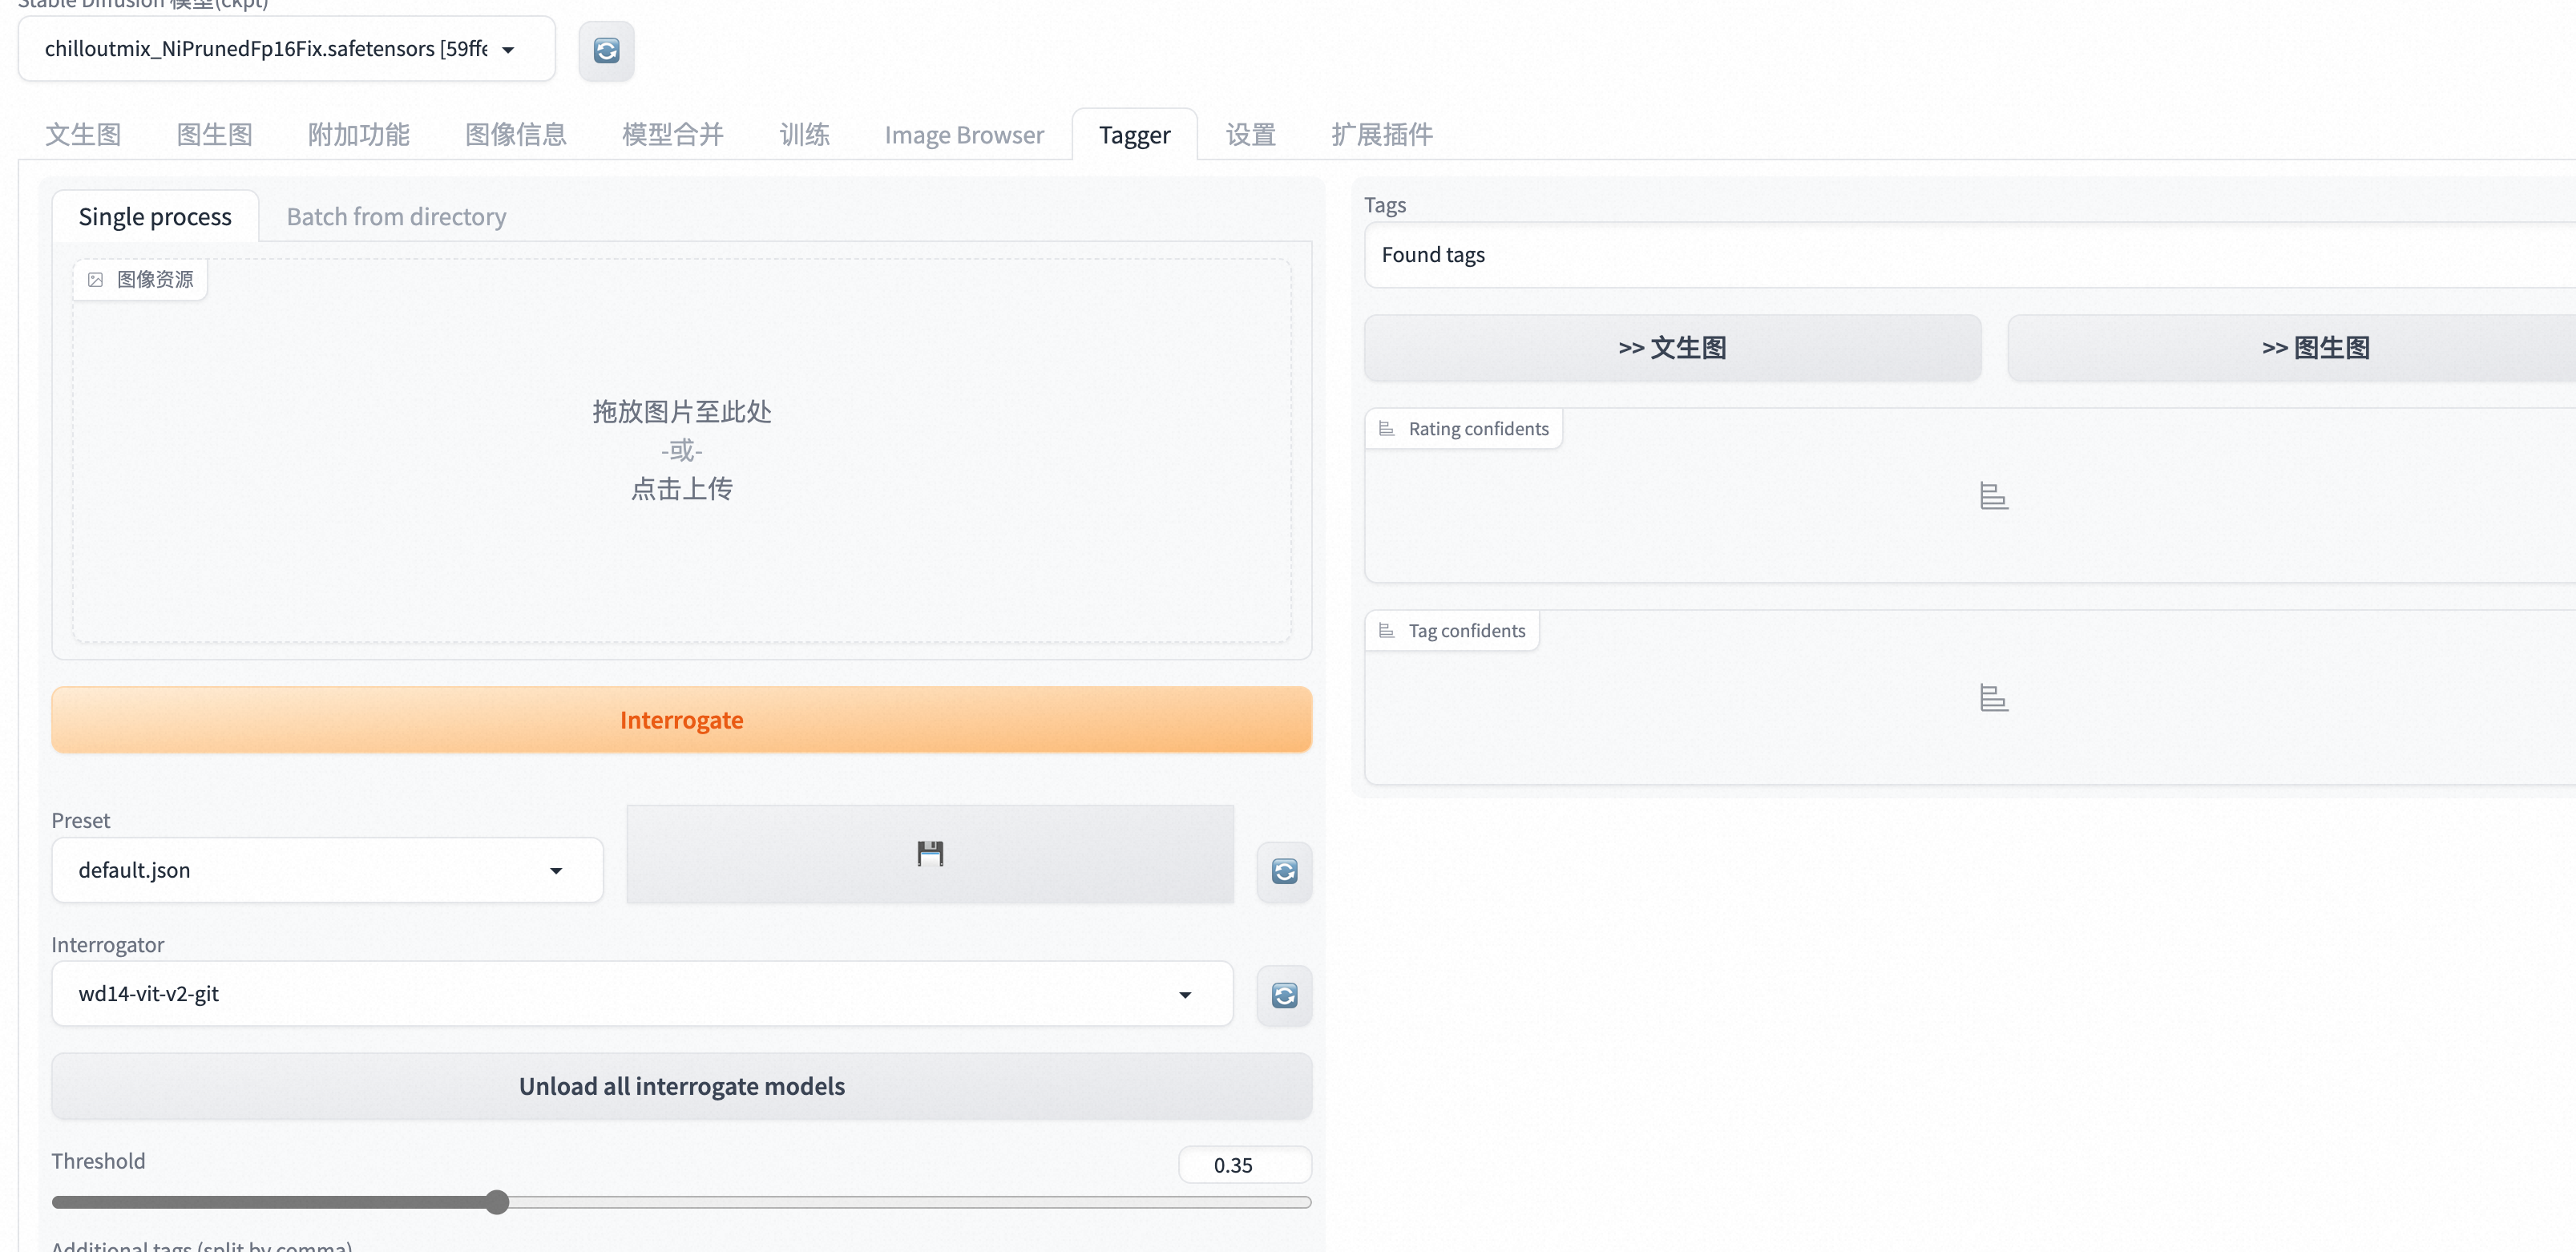Switch to the 文生图 tab

click(x=83, y=135)
